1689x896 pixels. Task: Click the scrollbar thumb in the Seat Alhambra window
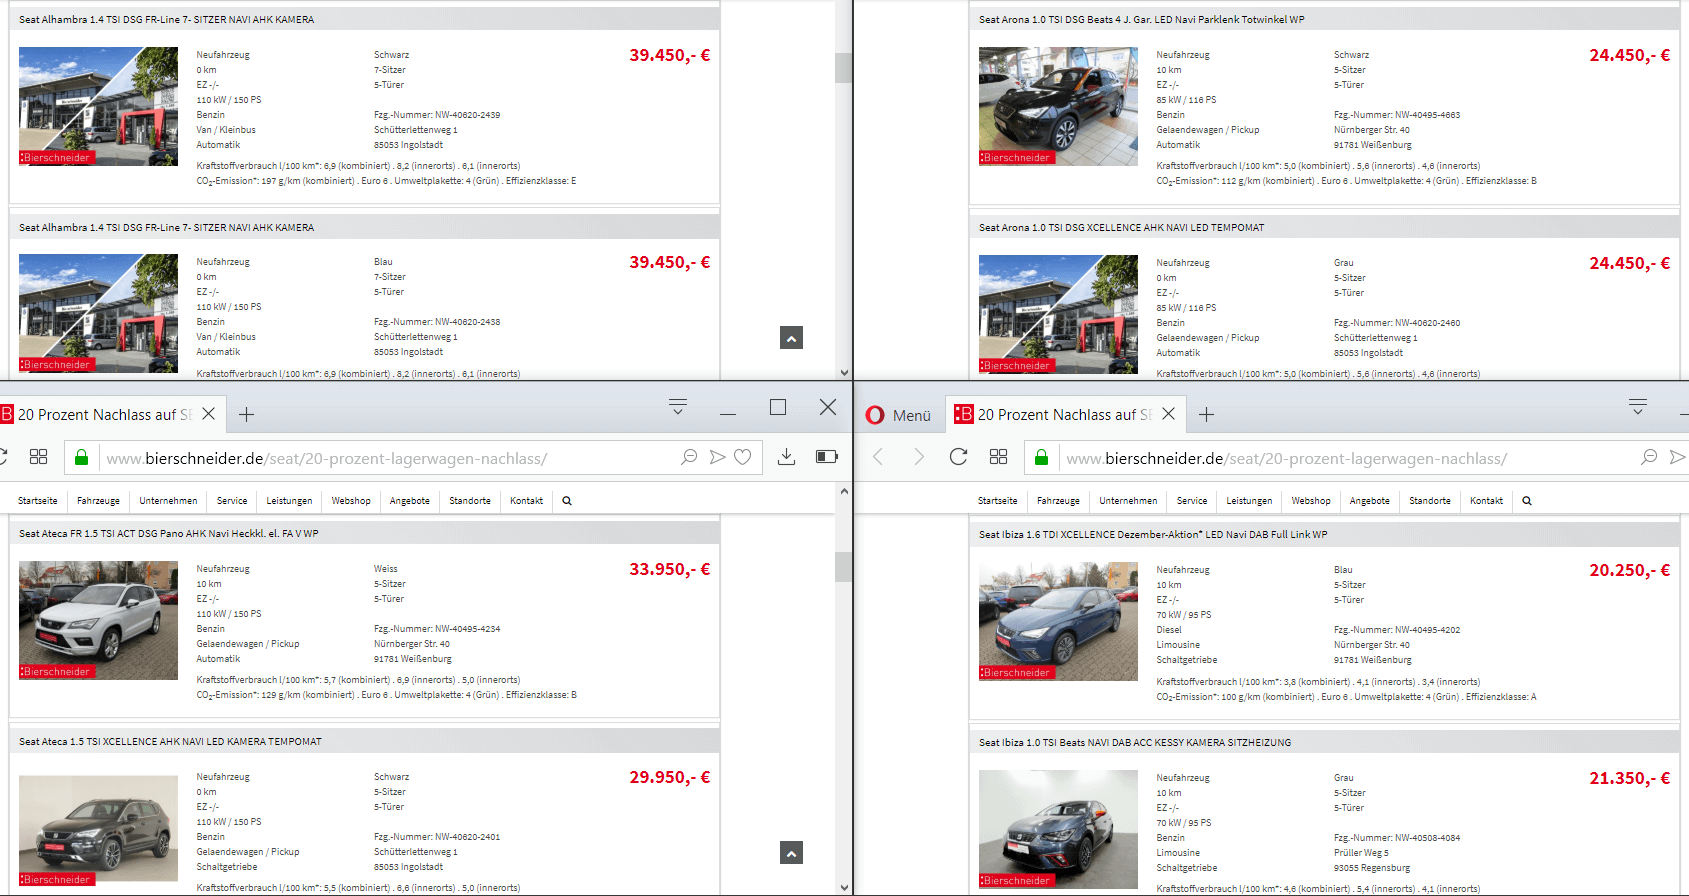tap(844, 67)
